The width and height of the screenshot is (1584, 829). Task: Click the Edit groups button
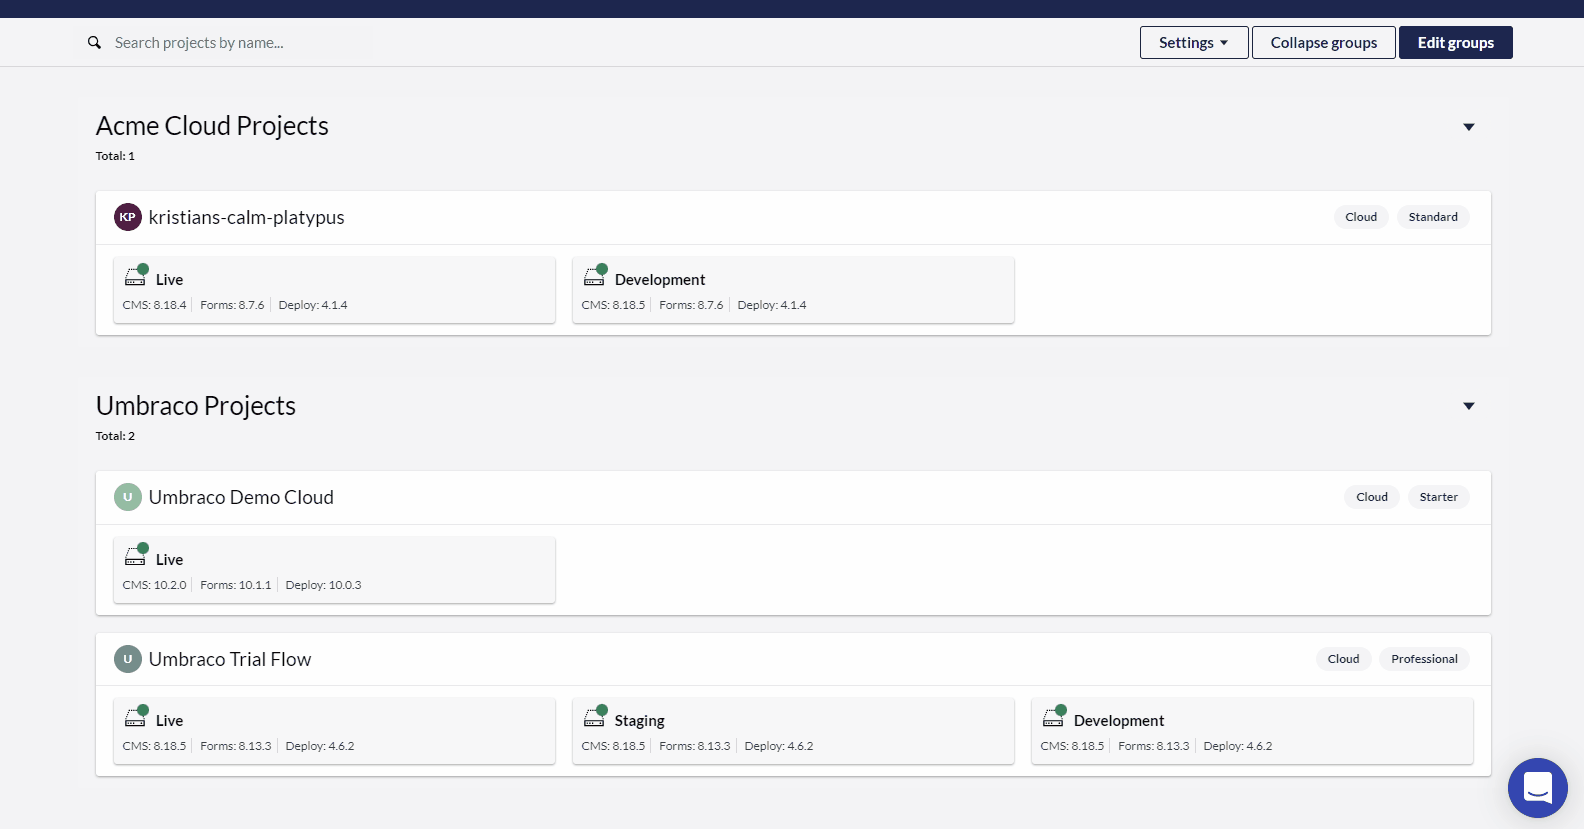[1456, 43]
